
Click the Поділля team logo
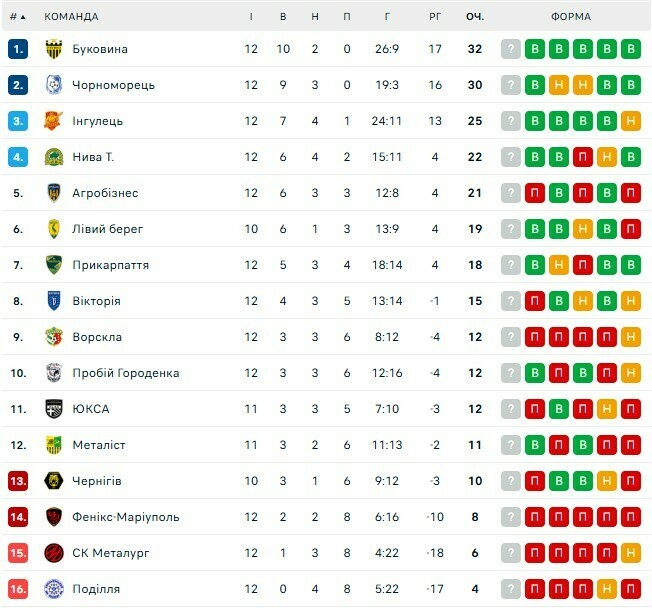[x=54, y=589]
